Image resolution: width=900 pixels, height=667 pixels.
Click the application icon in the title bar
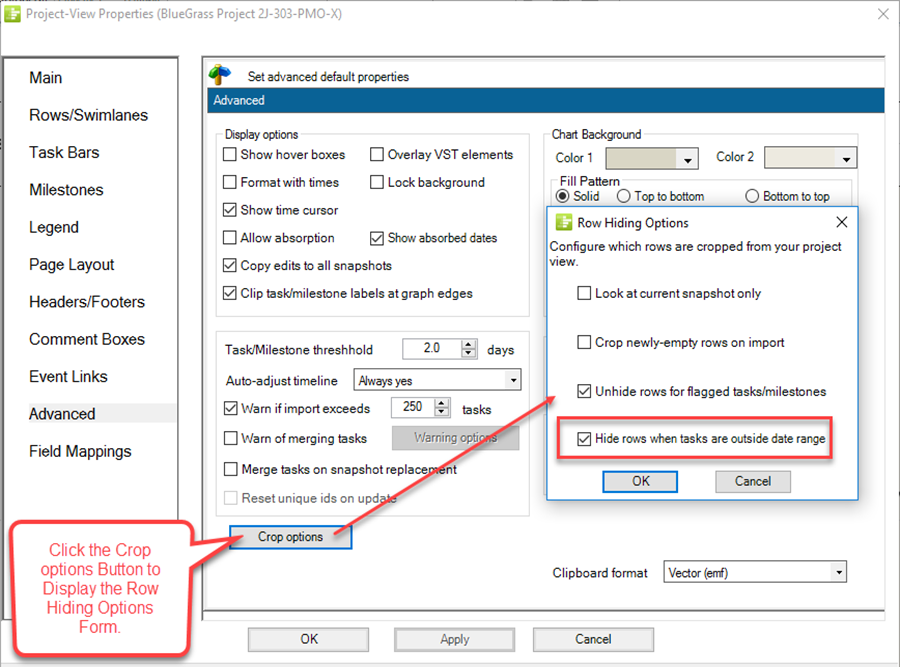click(x=14, y=14)
